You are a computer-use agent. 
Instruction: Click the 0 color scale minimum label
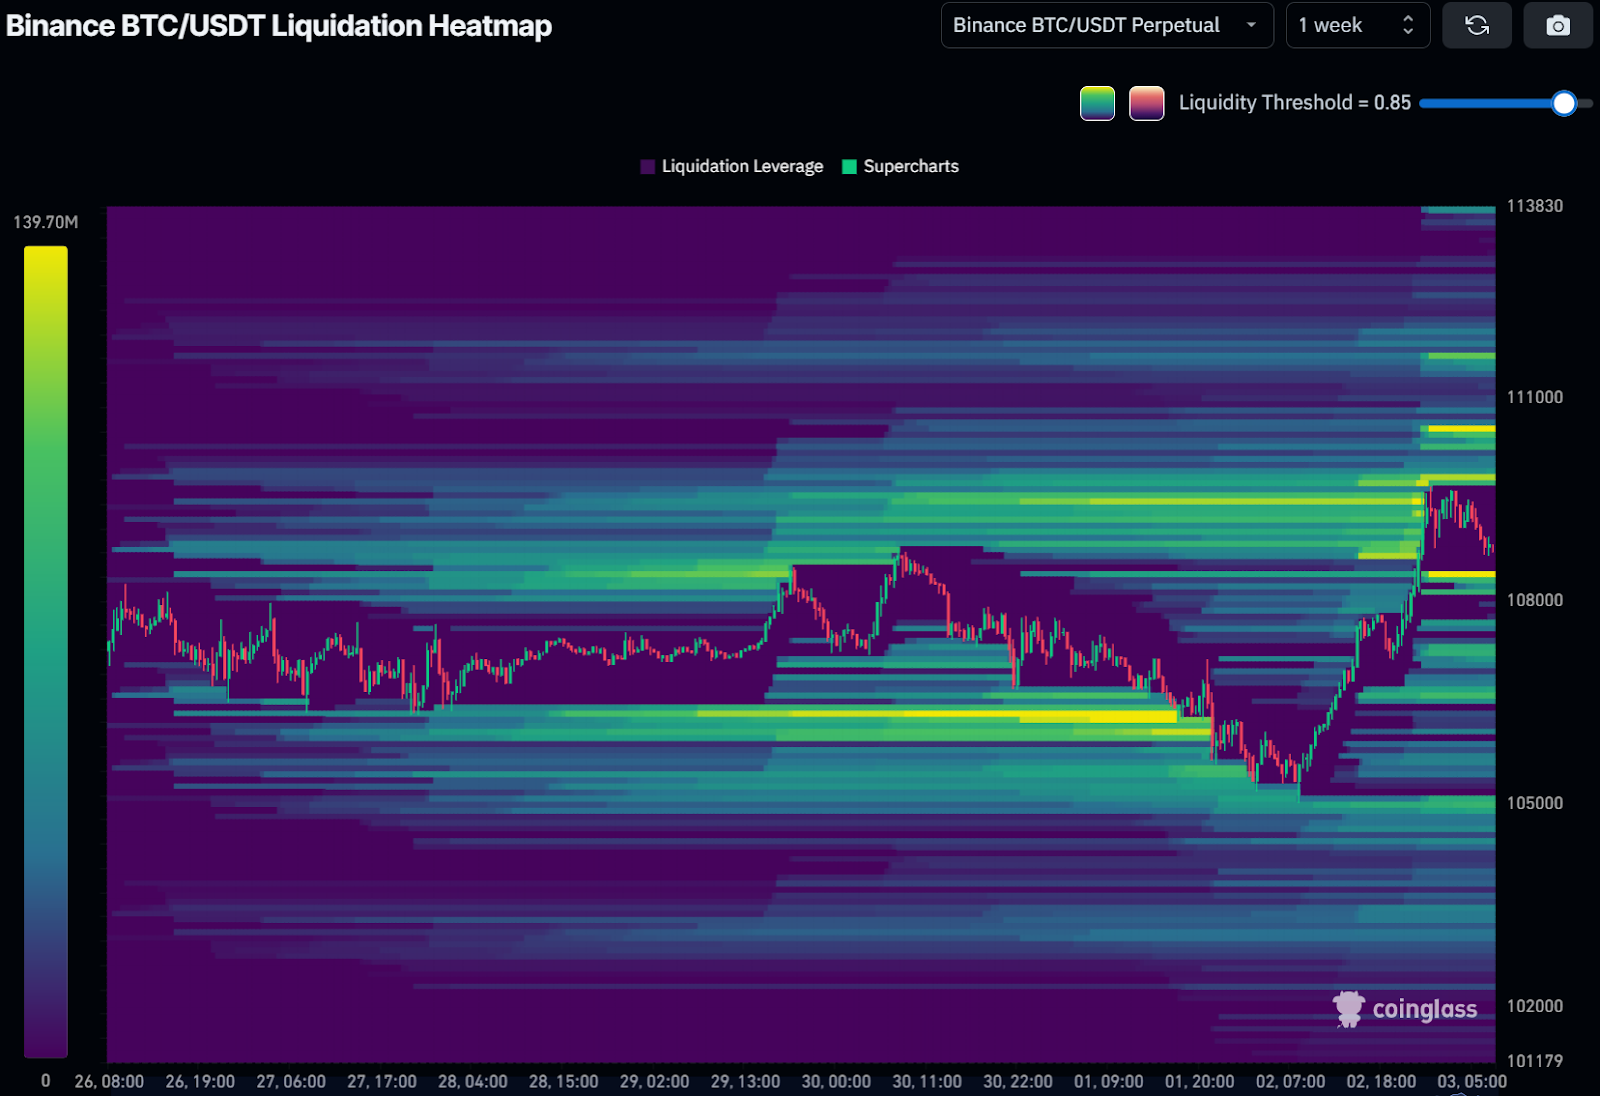click(x=45, y=1081)
